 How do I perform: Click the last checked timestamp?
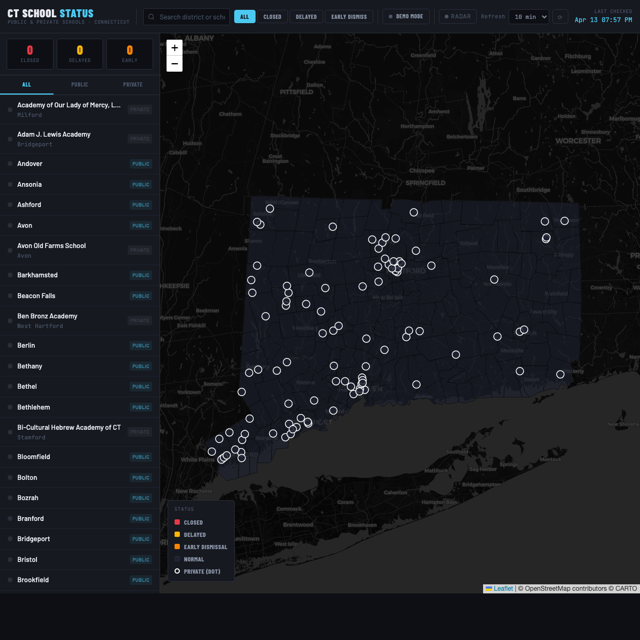point(603,20)
